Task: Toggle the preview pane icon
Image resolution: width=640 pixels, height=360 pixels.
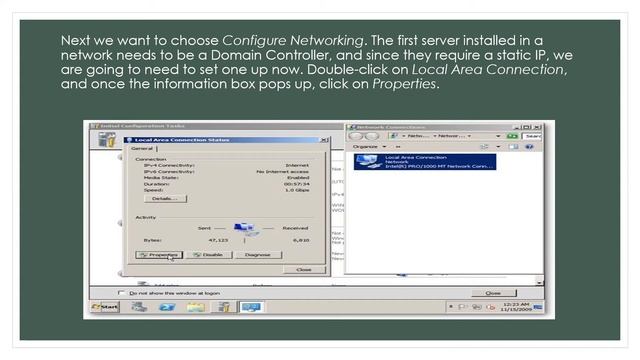Action: [x=514, y=147]
